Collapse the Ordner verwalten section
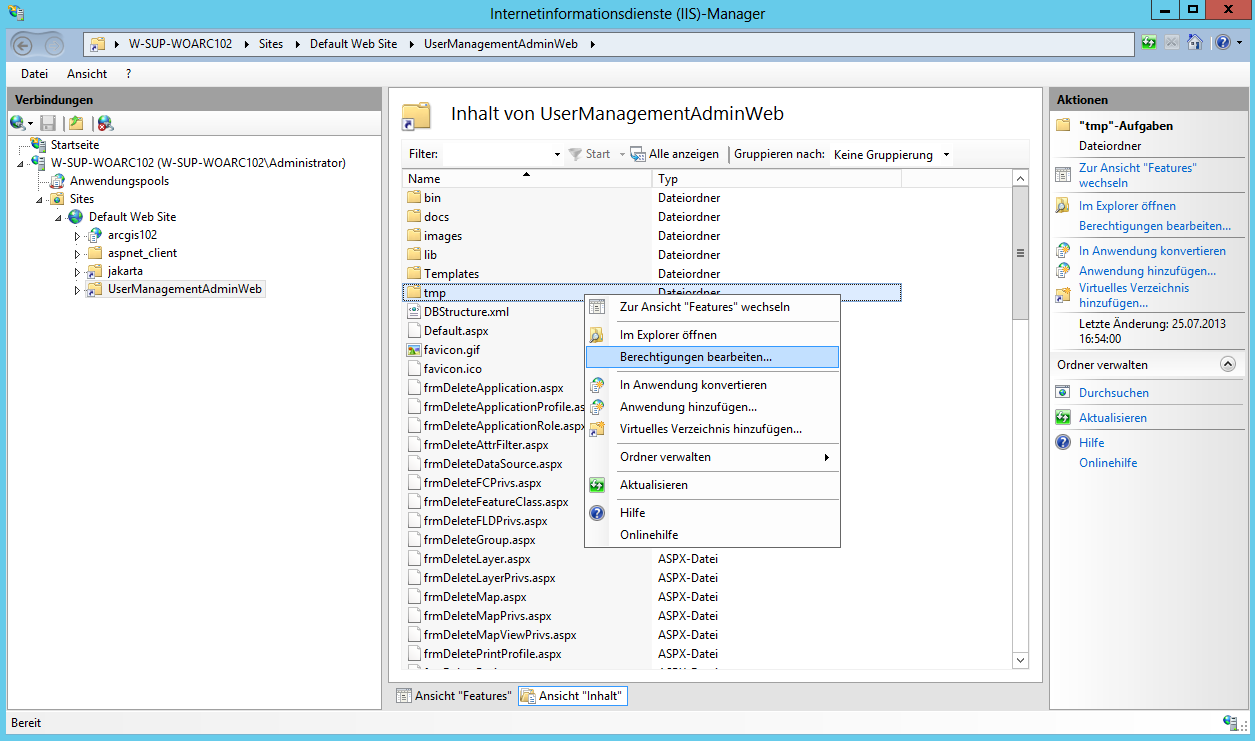The width and height of the screenshot is (1255, 741). pos(1228,365)
